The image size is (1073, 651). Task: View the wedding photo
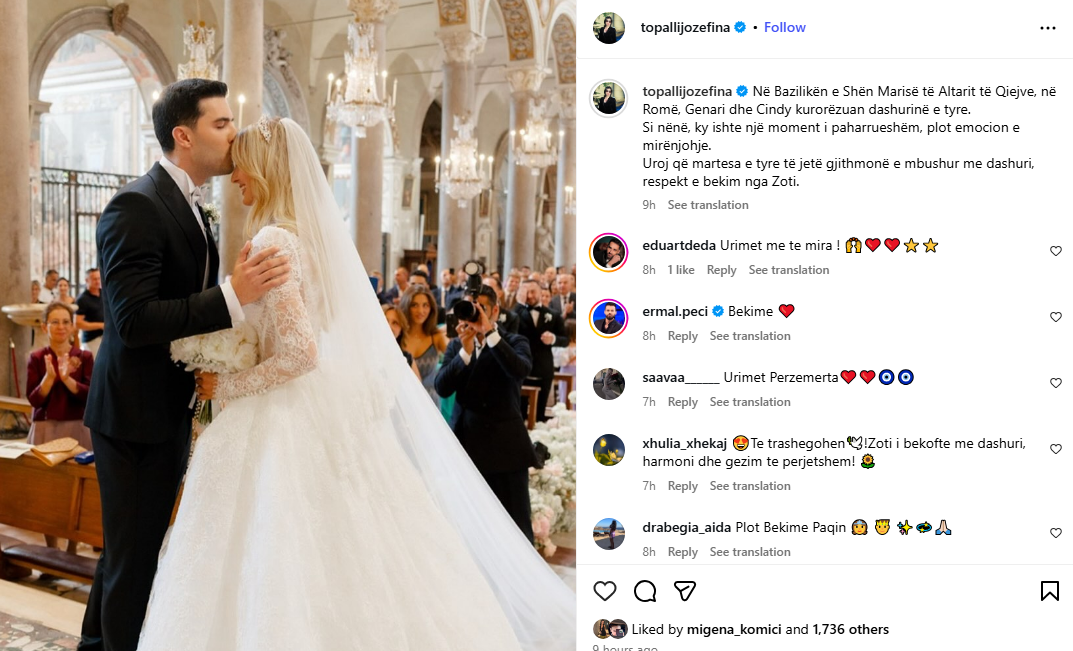click(287, 325)
